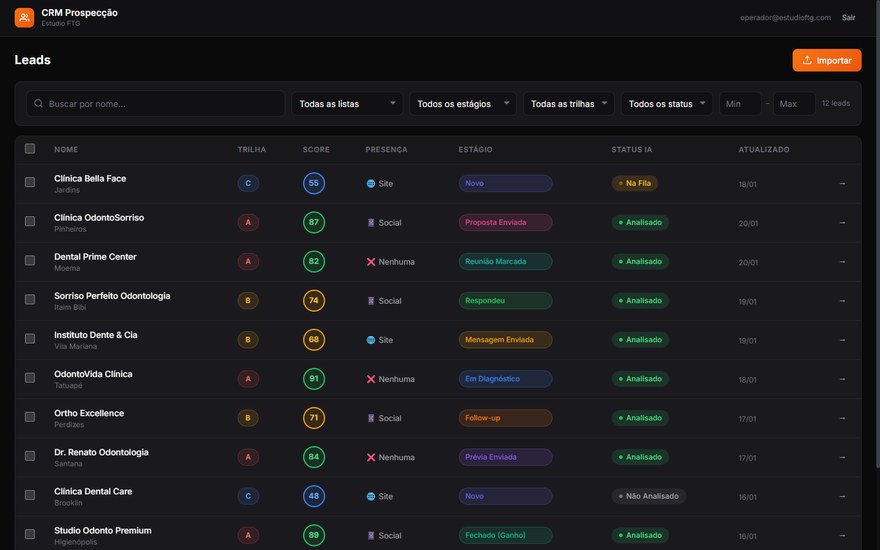Click the Site globe icon for Clínica Dental Care
The height and width of the screenshot is (550, 880).
(370, 497)
